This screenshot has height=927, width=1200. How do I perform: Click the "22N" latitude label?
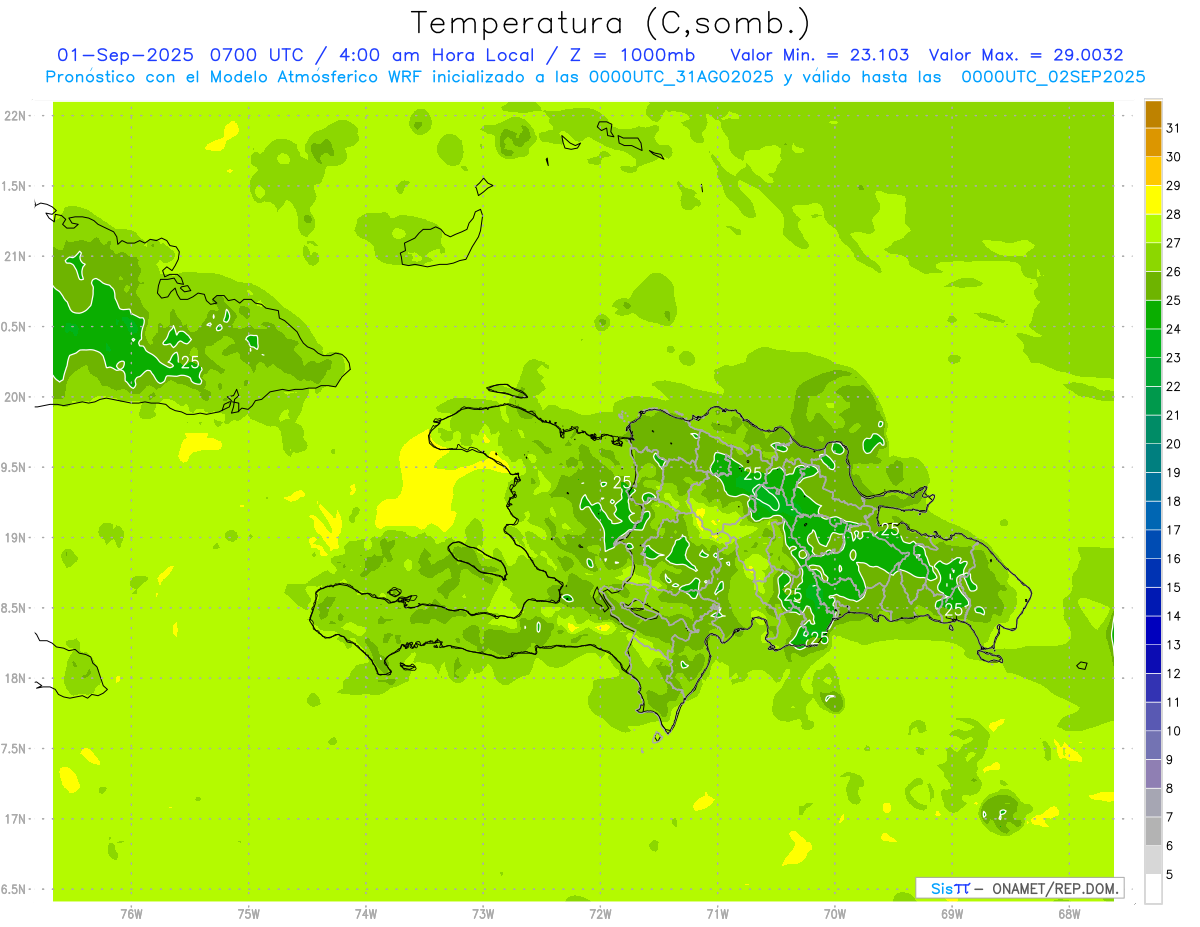(15, 116)
